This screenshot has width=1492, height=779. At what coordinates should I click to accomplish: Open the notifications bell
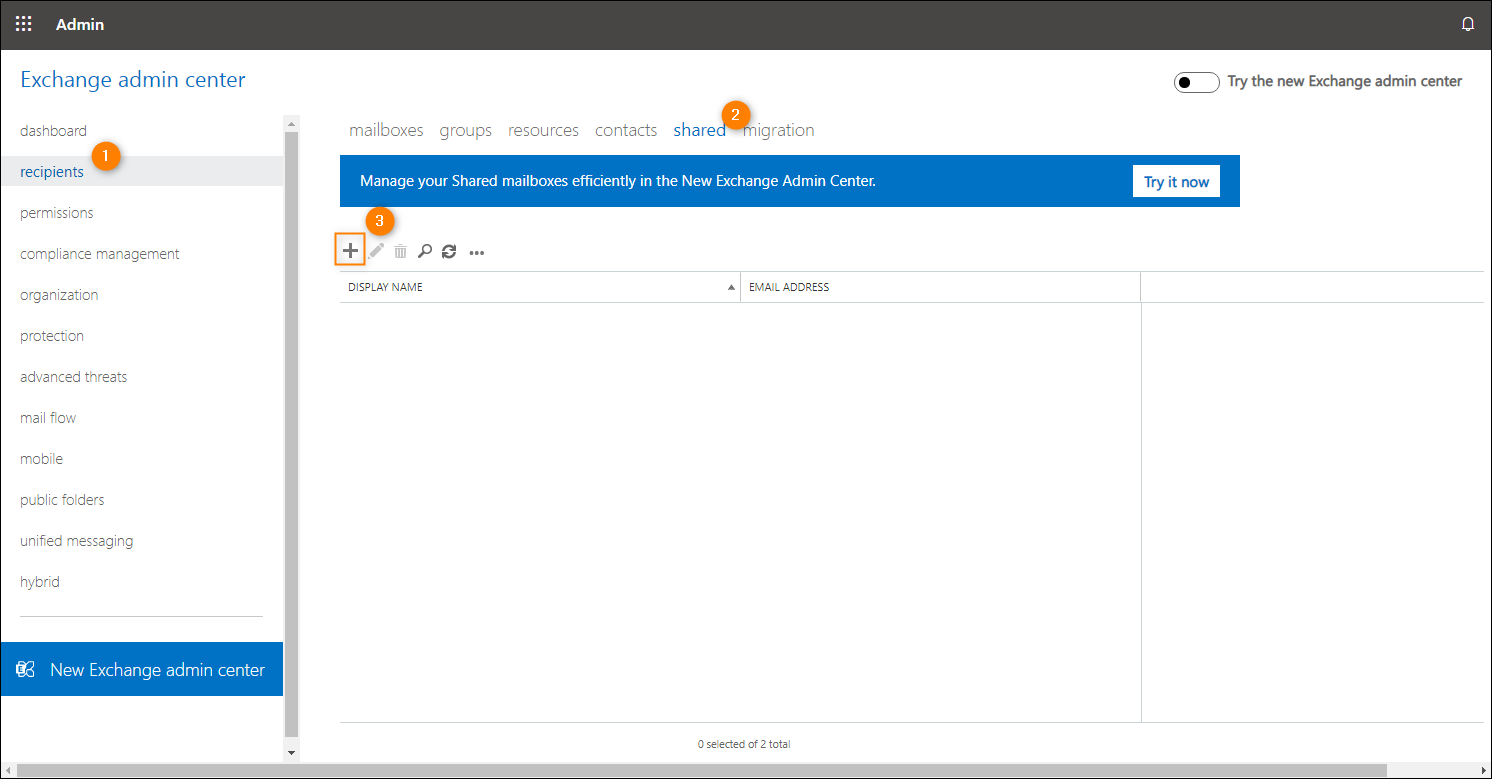click(x=1468, y=24)
